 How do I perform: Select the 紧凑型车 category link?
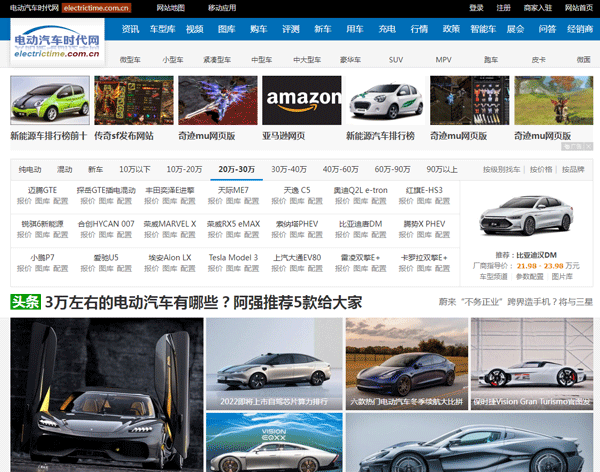(217, 60)
